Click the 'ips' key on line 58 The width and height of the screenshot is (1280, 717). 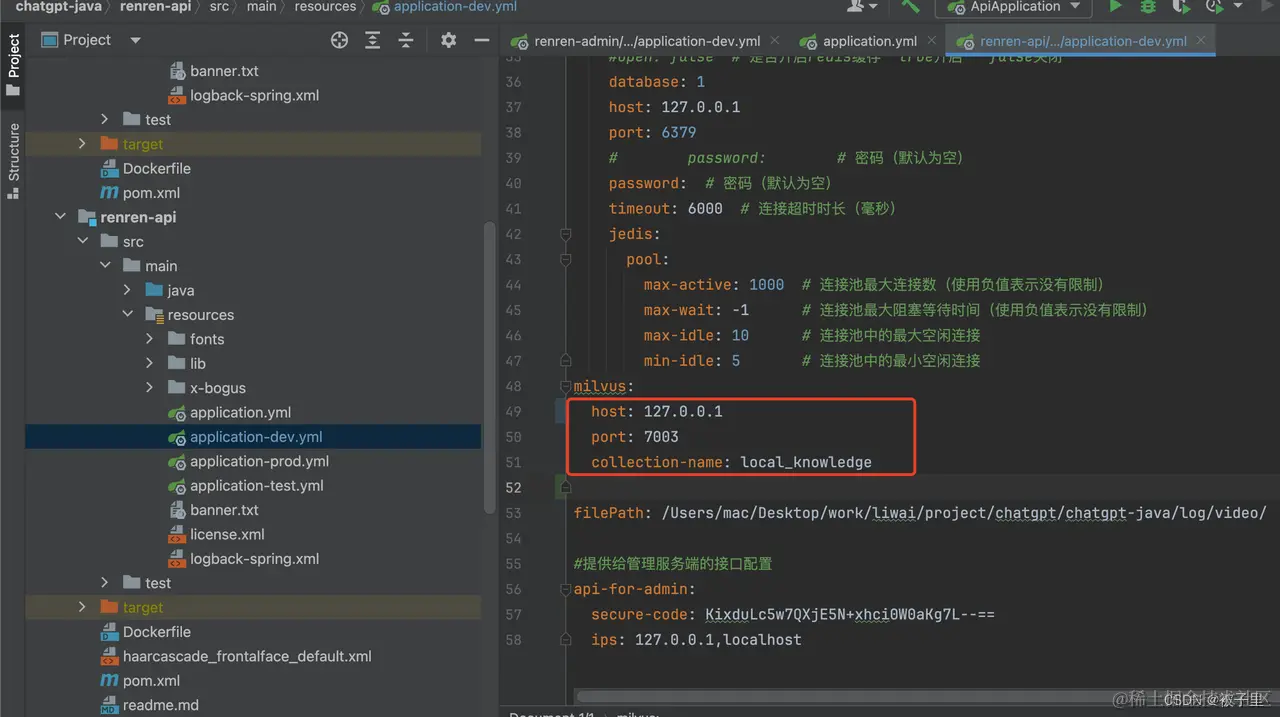pos(604,640)
